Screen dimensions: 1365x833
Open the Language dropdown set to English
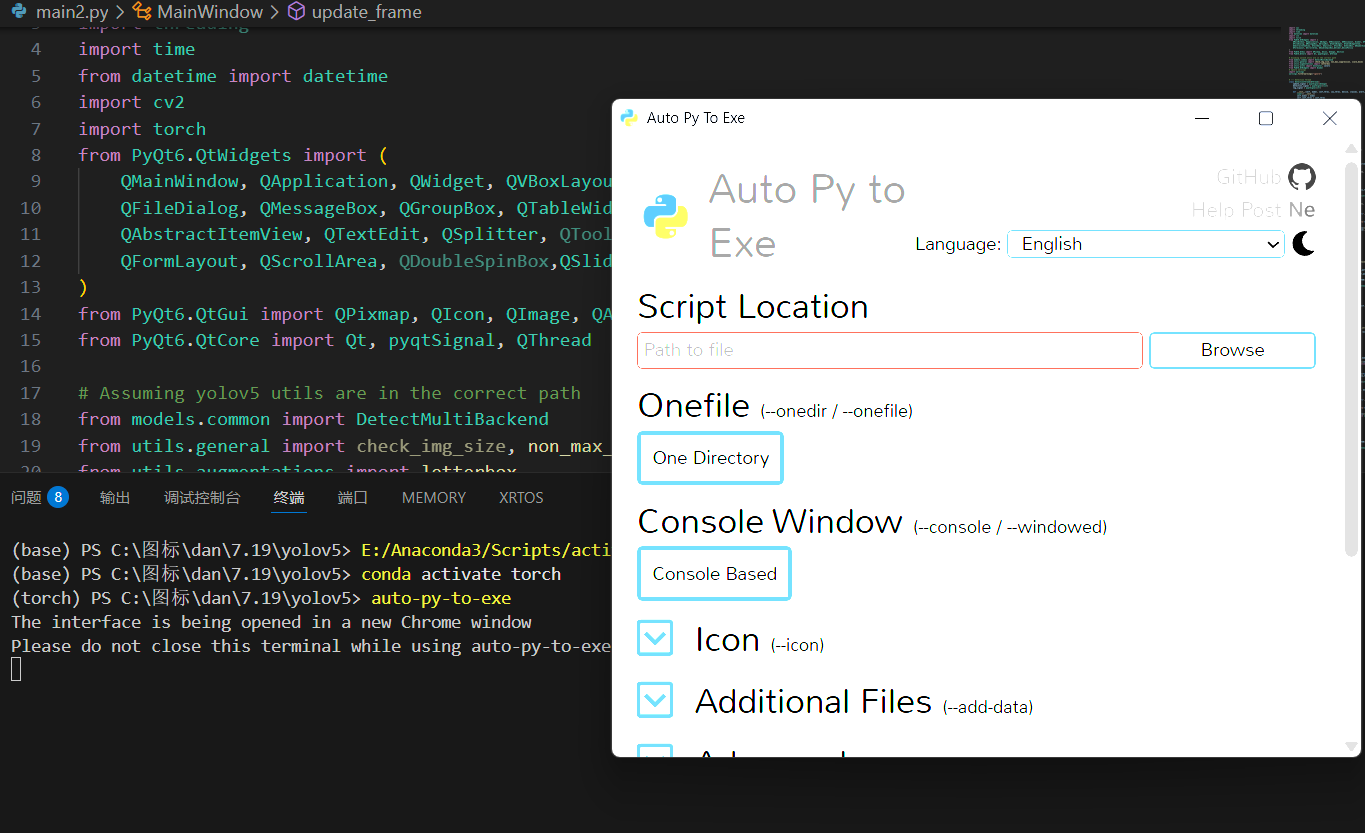point(1145,244)
